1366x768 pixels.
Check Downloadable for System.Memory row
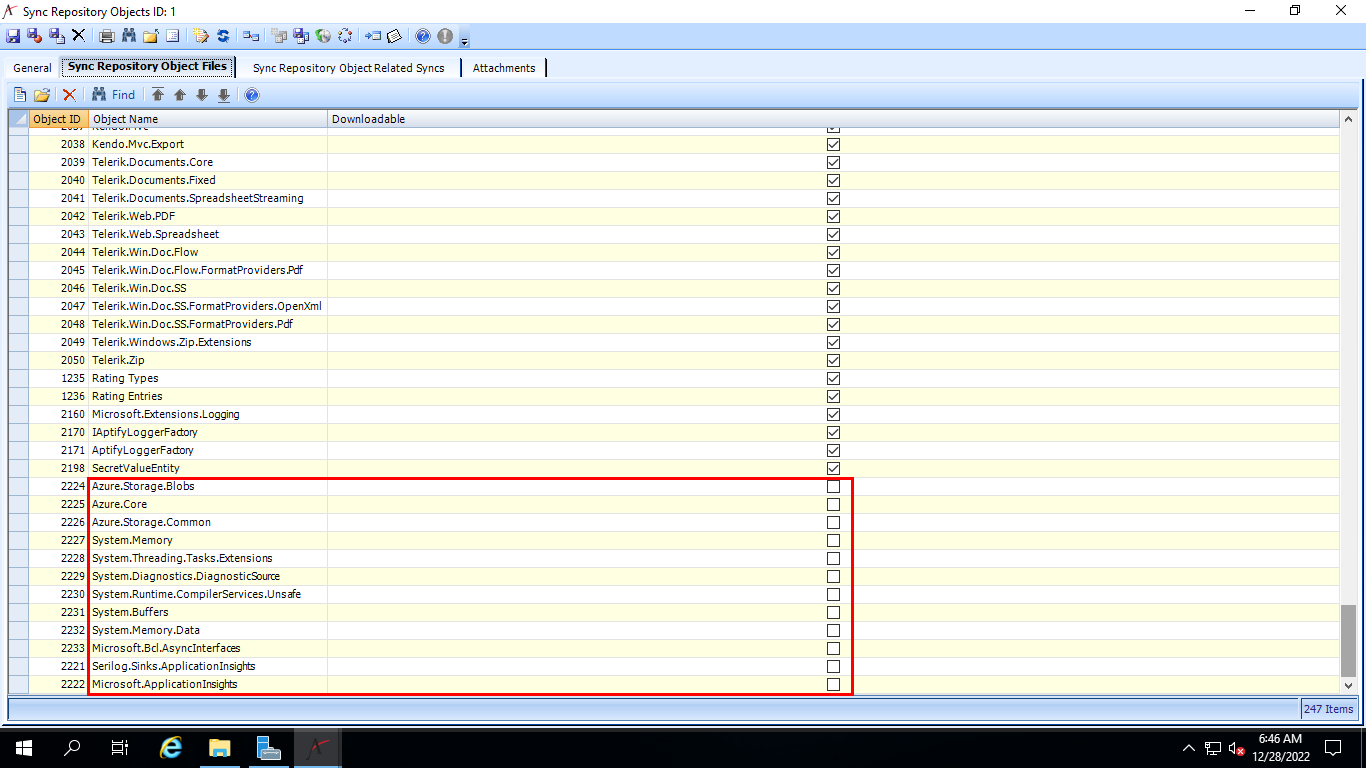(833, 540)
